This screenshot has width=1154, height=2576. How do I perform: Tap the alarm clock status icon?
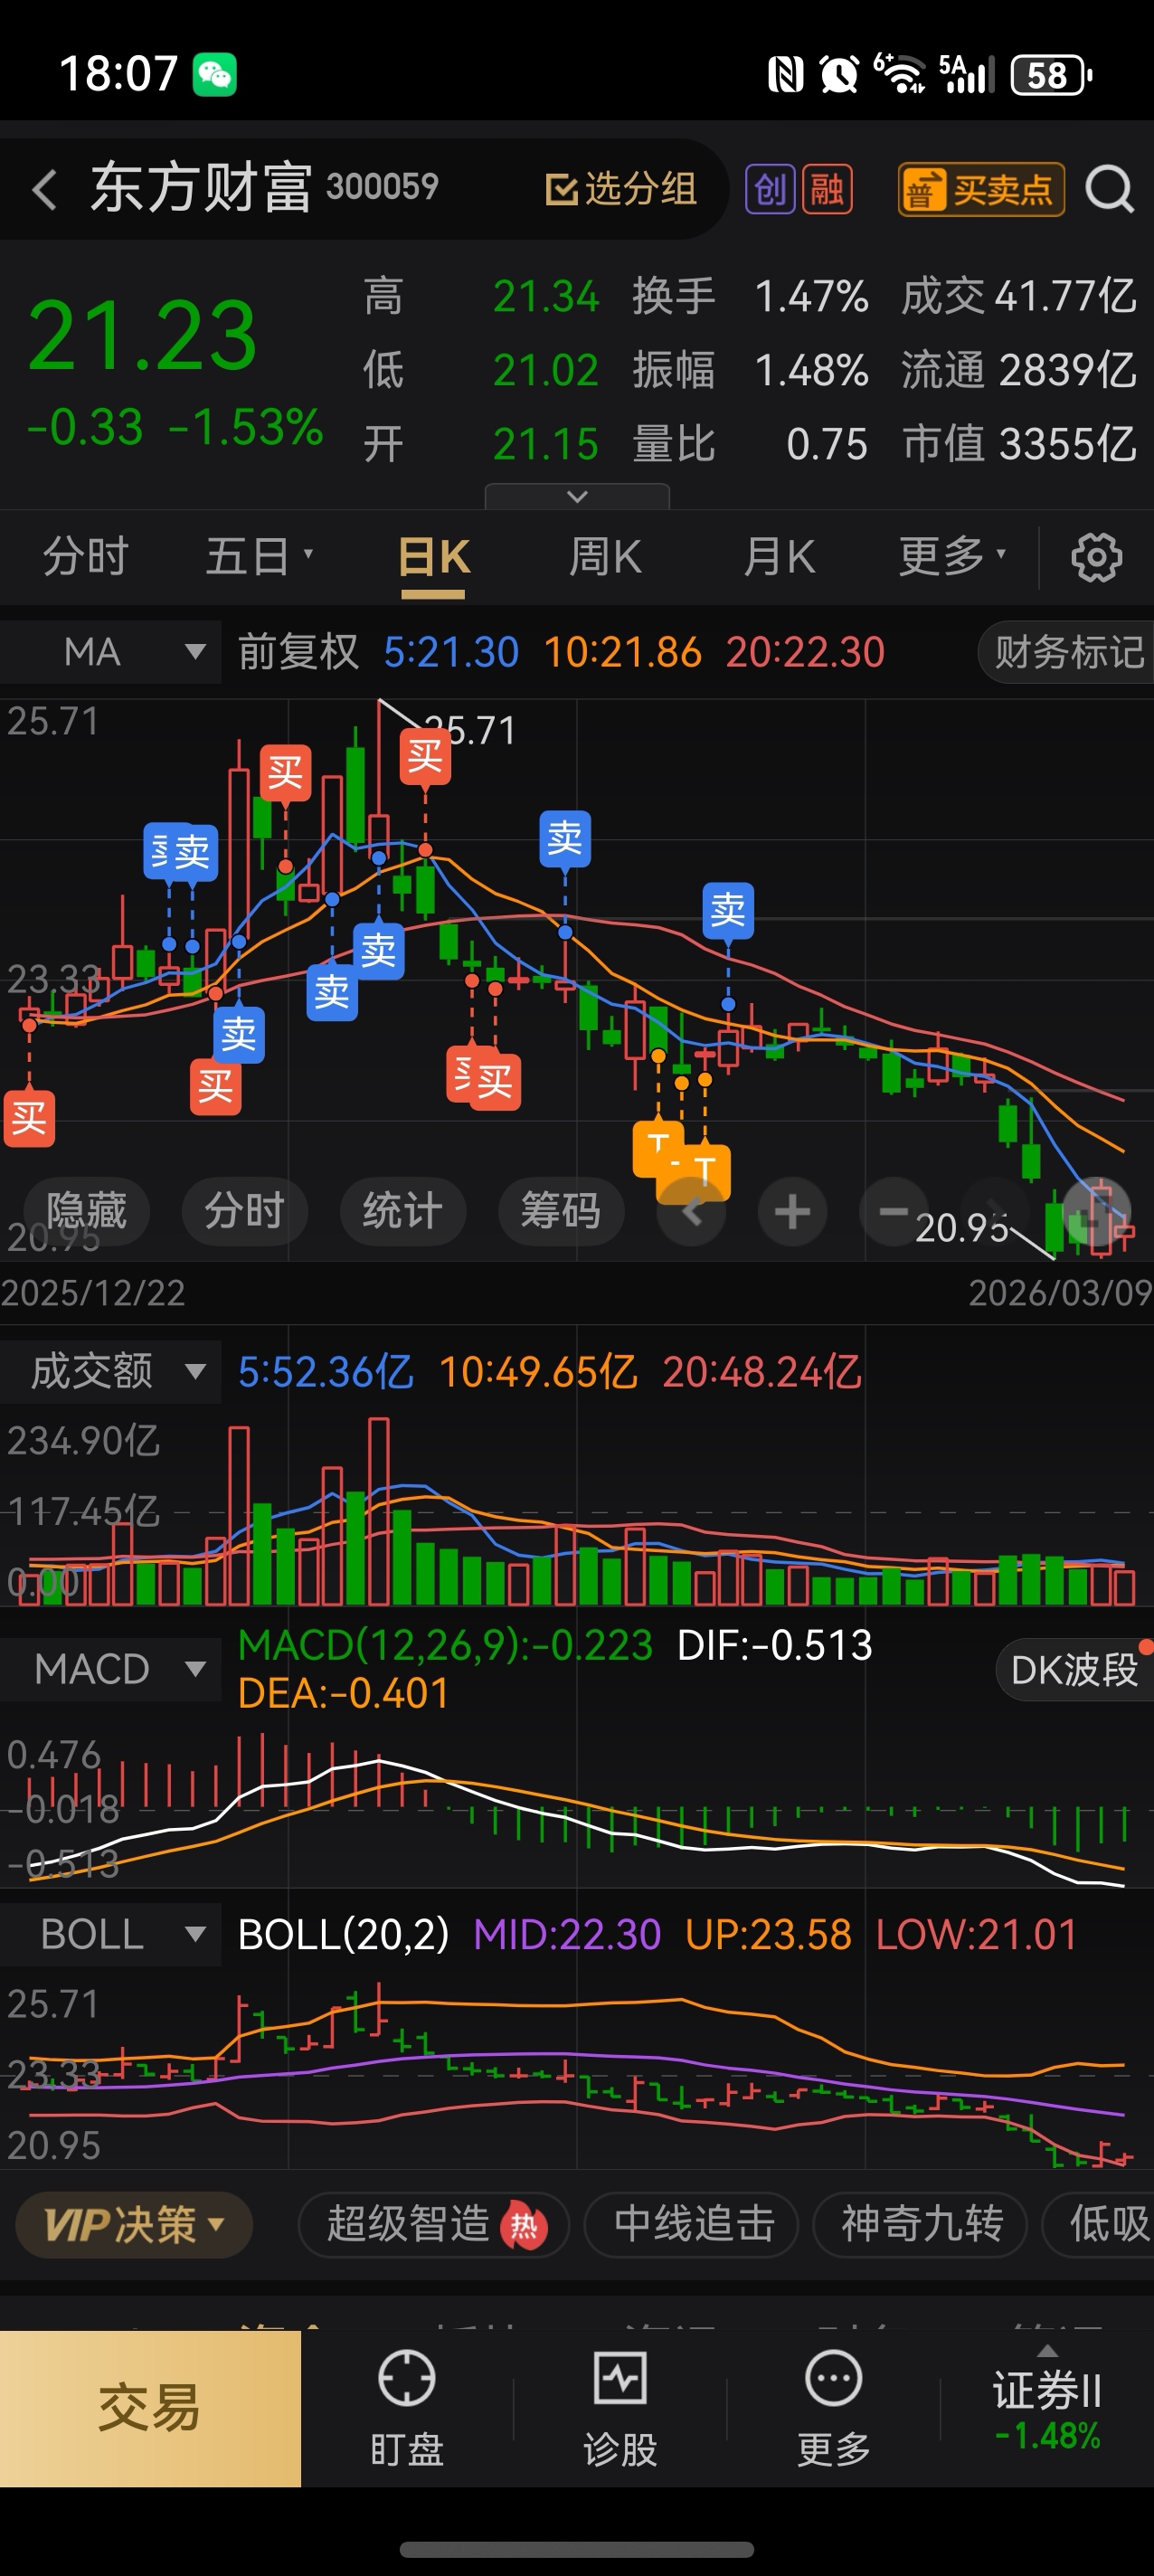[x=839, y=75]
